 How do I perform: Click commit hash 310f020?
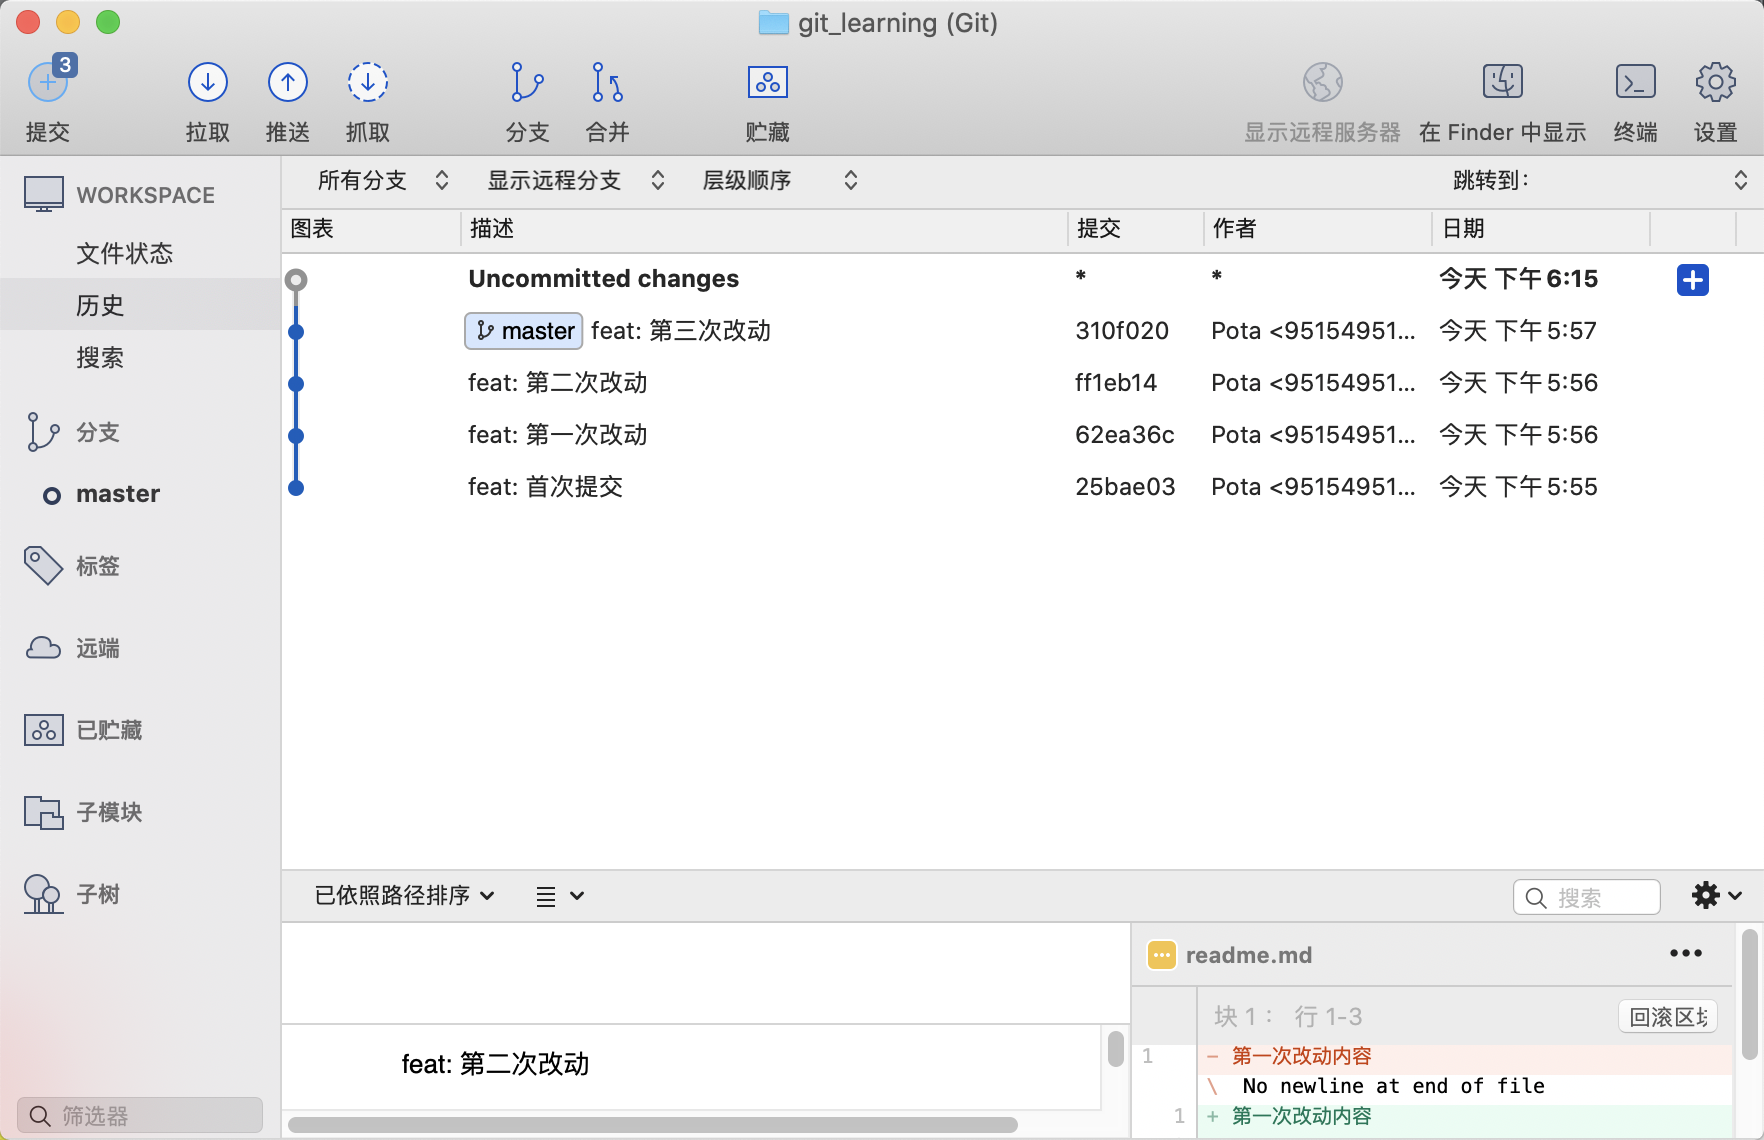(1122, 331)
